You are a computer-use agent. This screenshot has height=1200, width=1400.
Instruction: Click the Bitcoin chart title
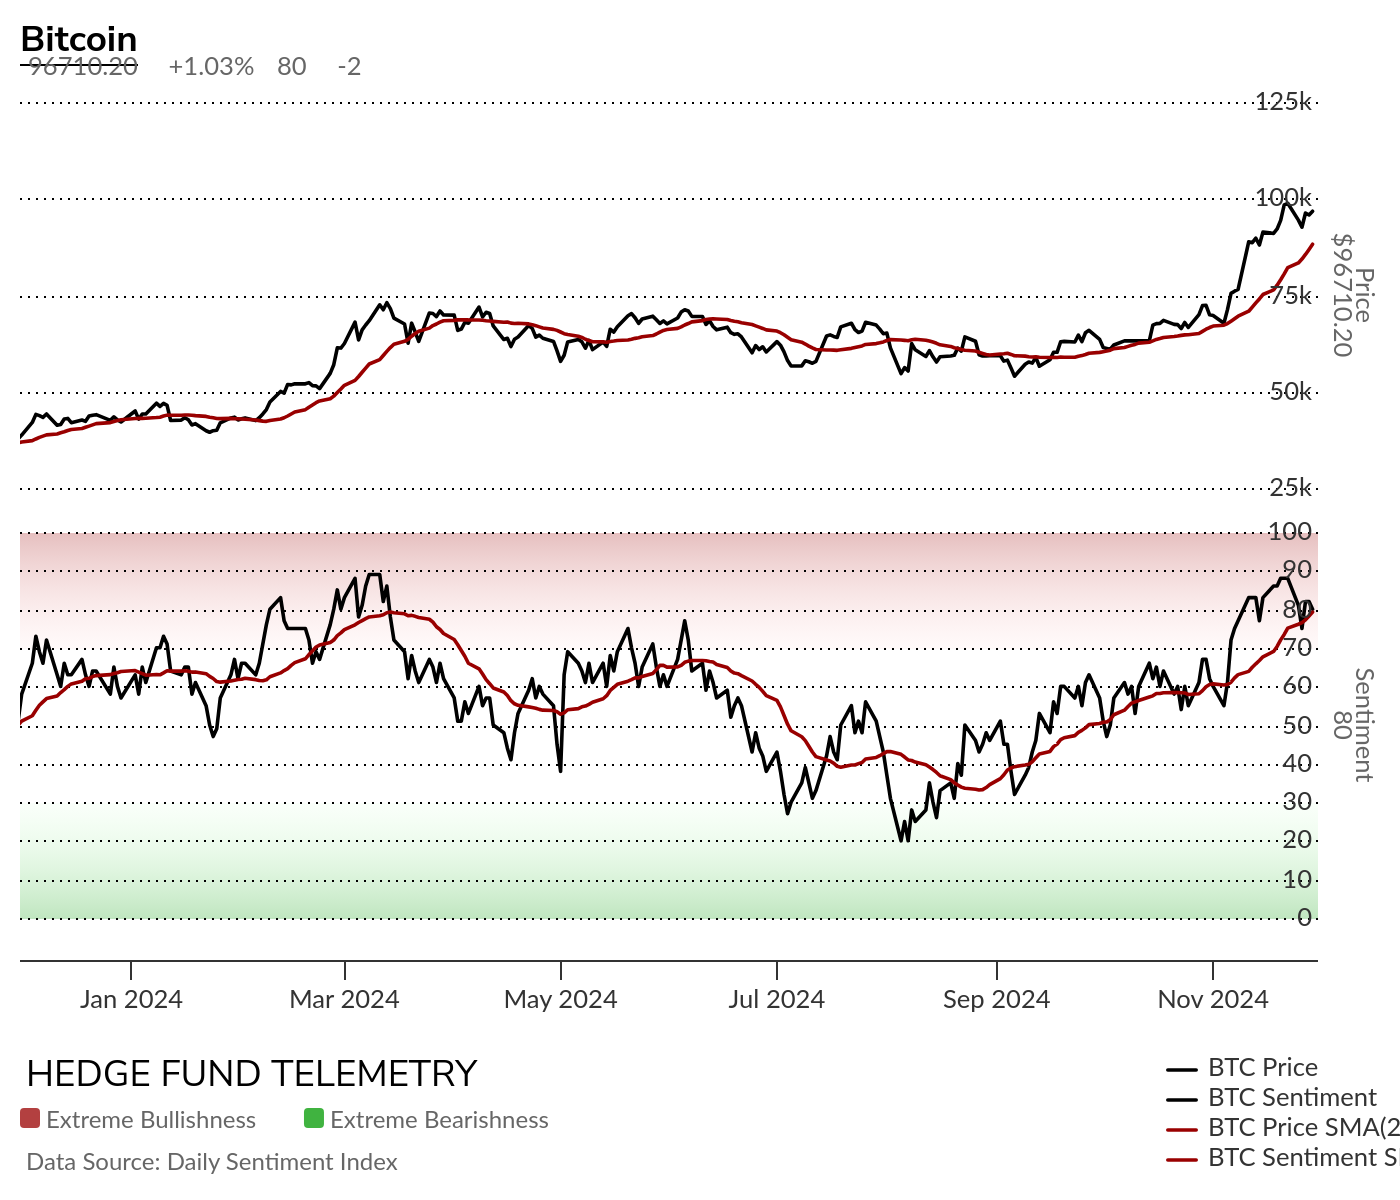point(79,39)
